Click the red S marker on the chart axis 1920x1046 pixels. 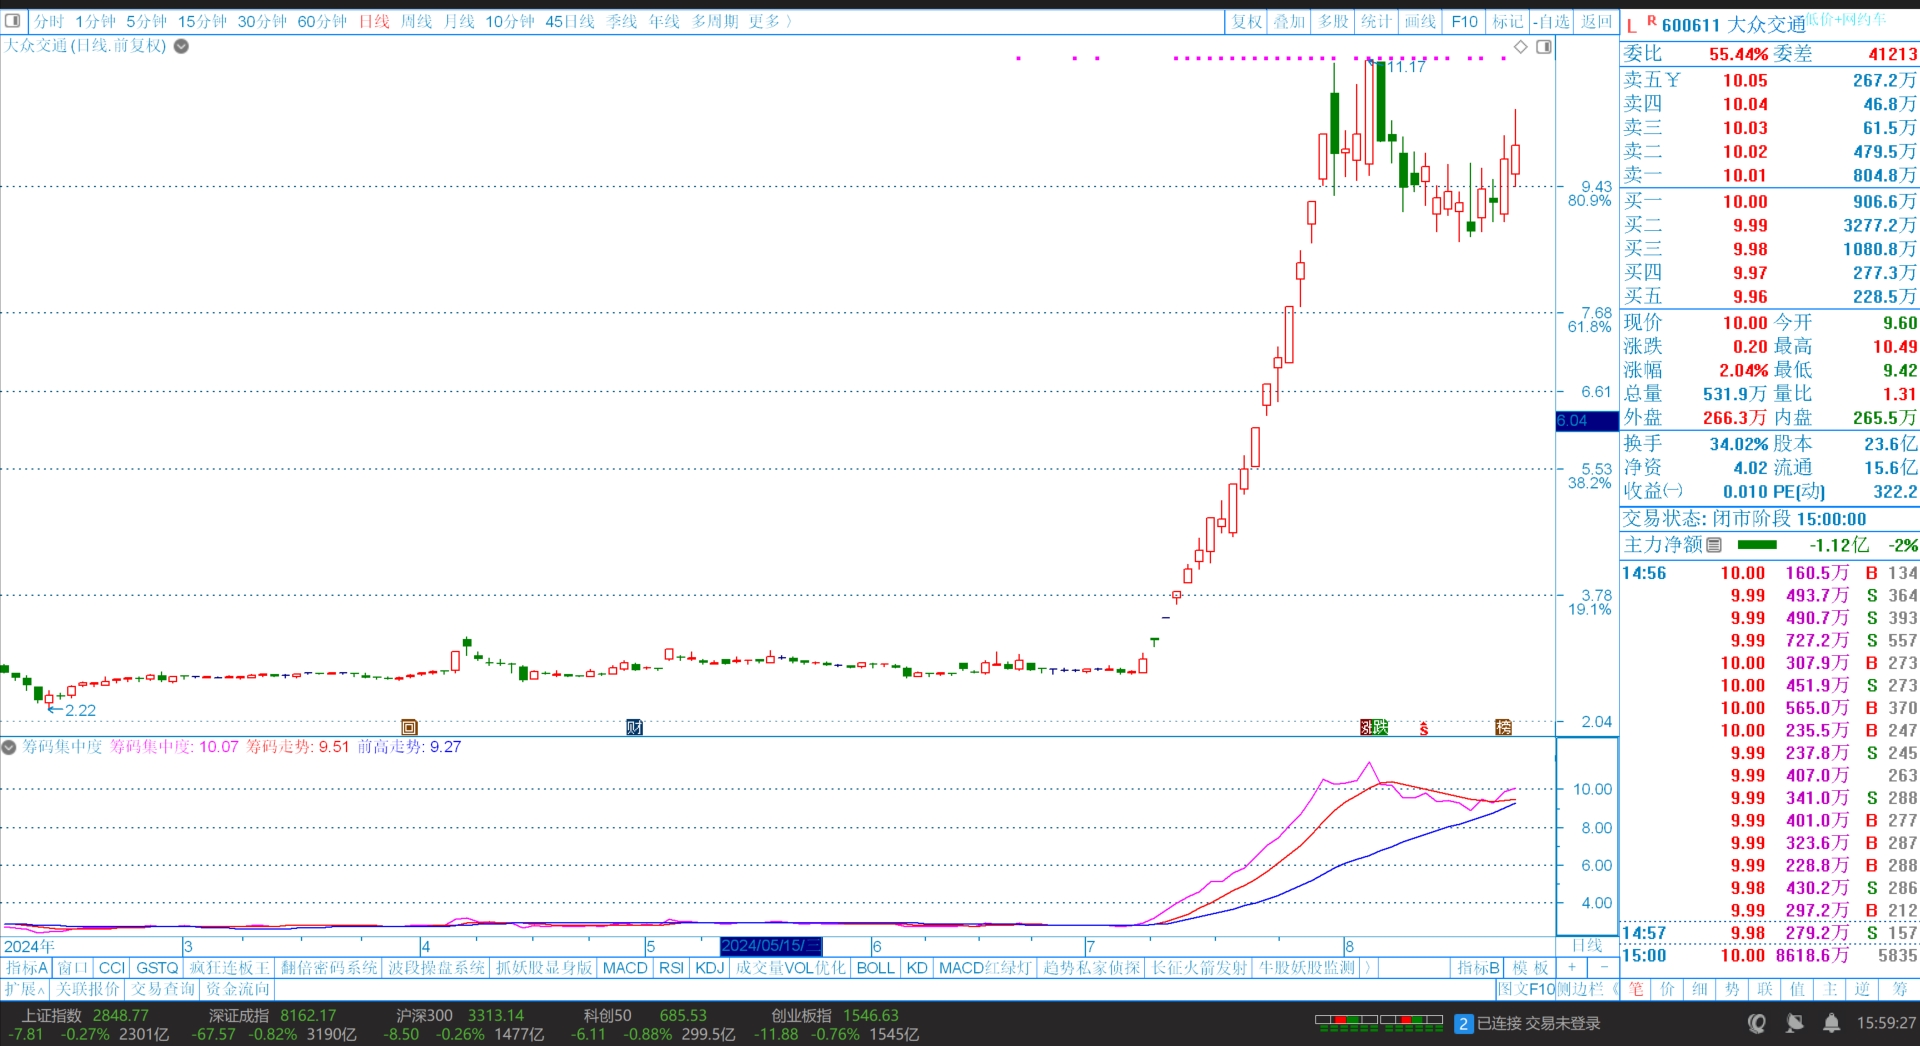click(1424, 729)
